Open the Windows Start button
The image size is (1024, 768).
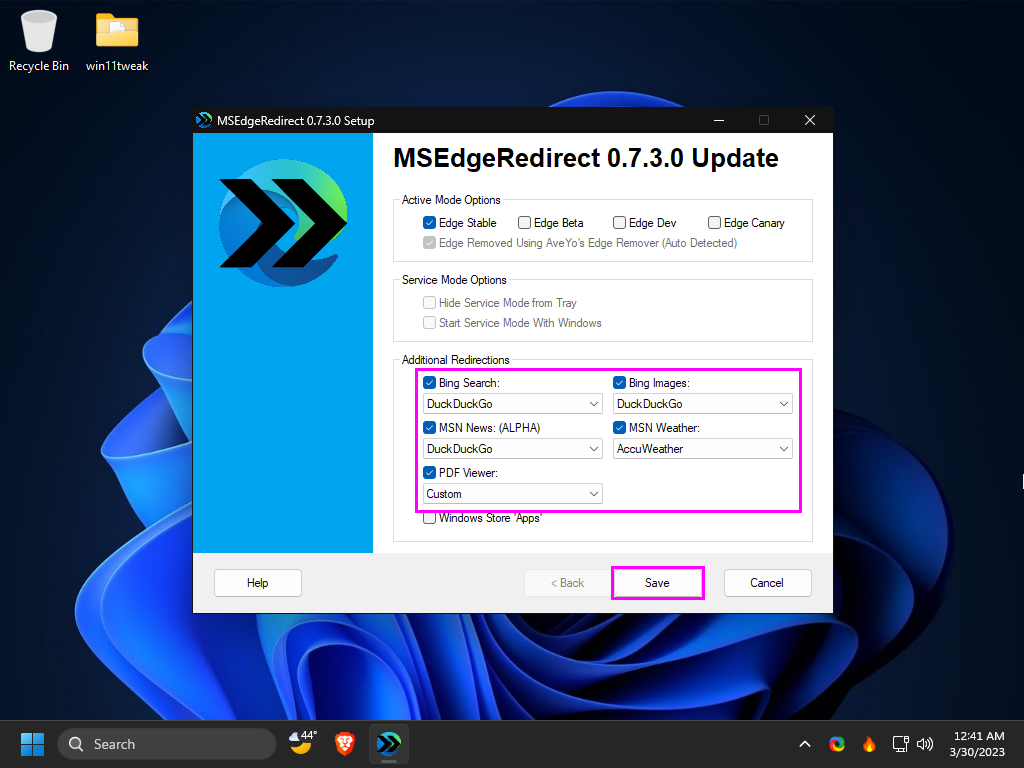point(32,744)
